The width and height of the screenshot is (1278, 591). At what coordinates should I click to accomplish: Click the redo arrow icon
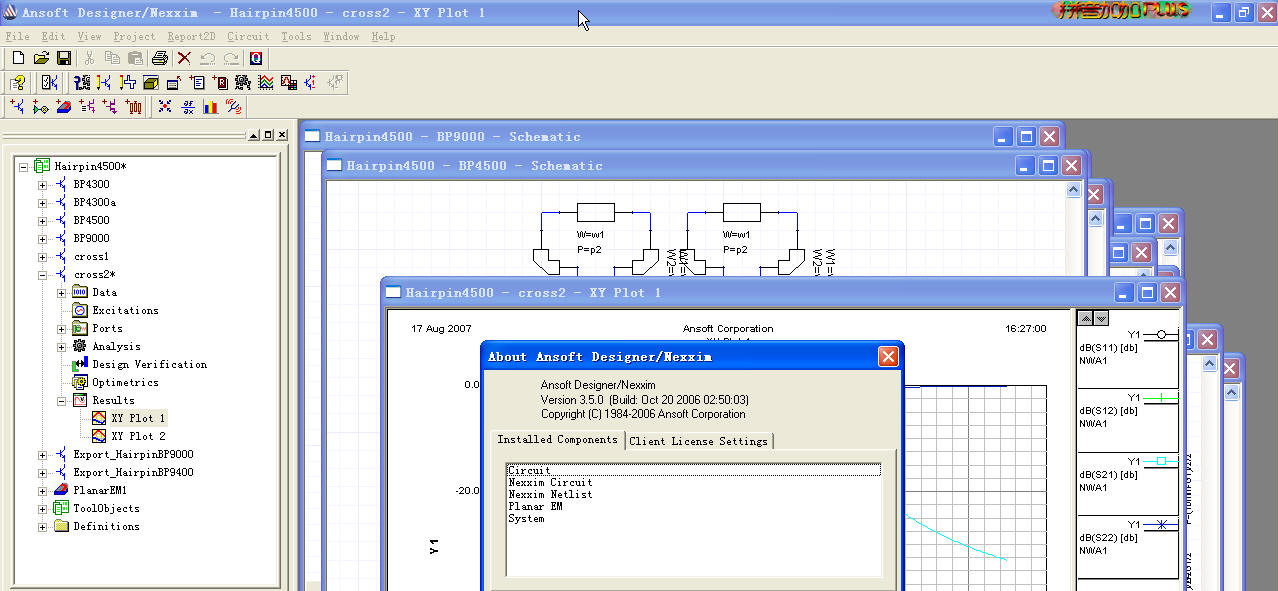(x=231, y=59)
